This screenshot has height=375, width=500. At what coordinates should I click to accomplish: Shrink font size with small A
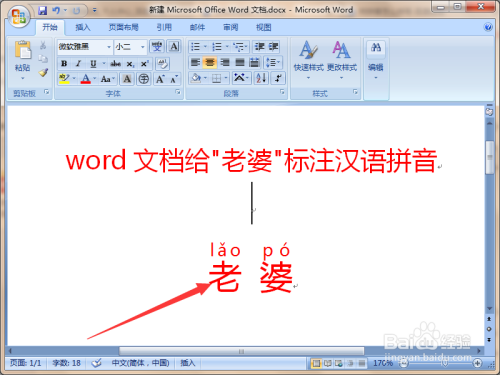click(x=174, y=79)
